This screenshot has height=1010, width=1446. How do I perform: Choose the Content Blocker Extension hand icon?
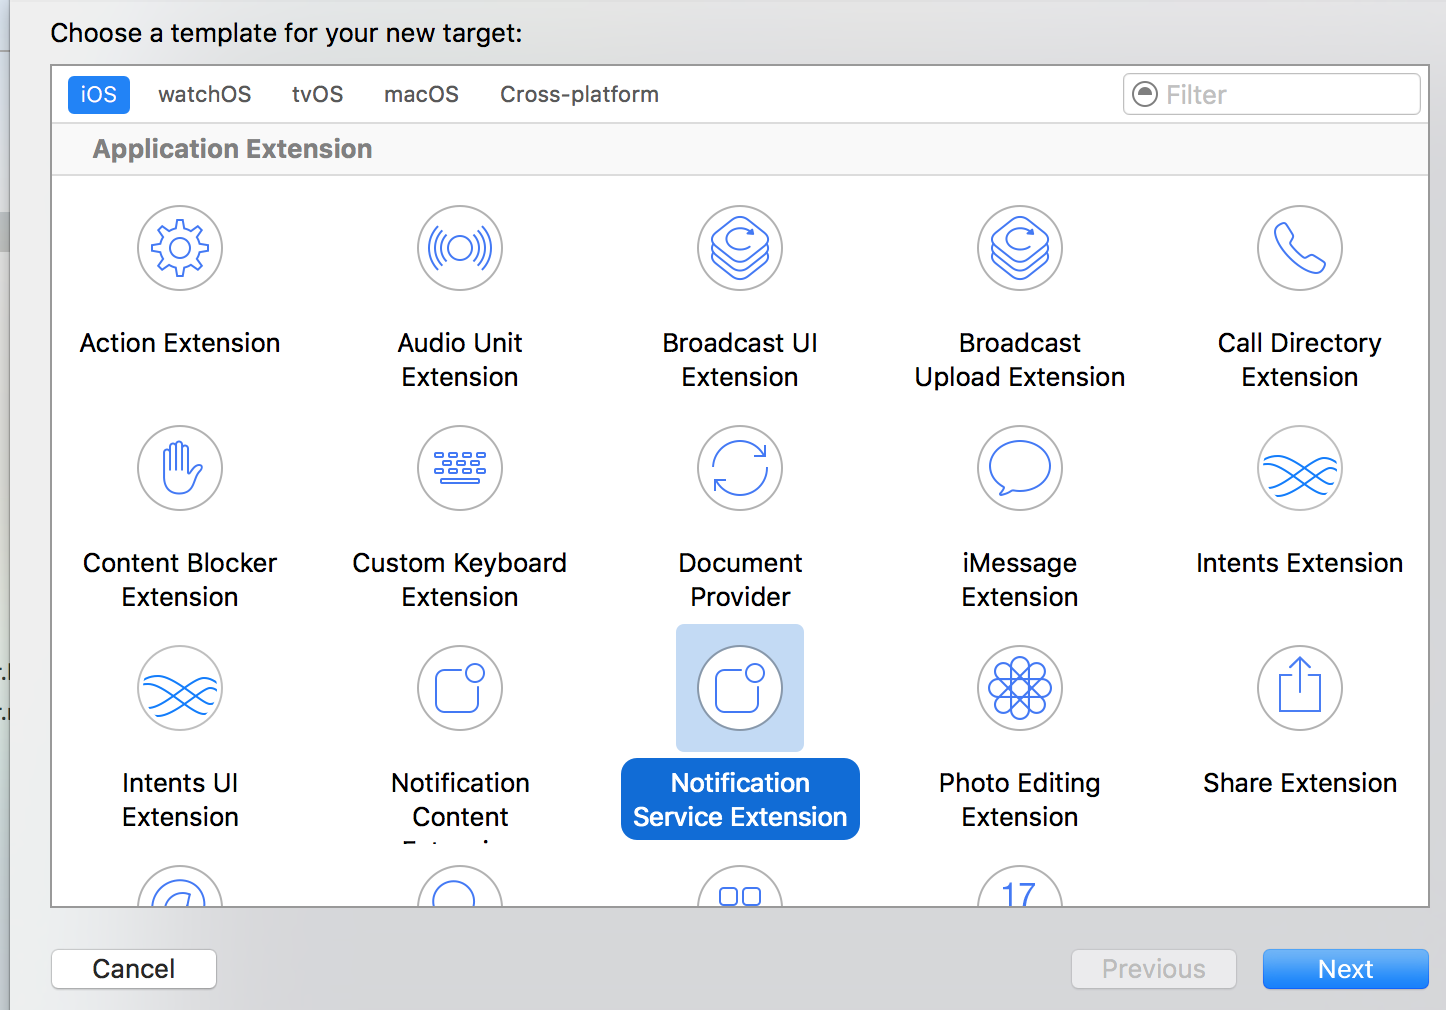(180, 468)
